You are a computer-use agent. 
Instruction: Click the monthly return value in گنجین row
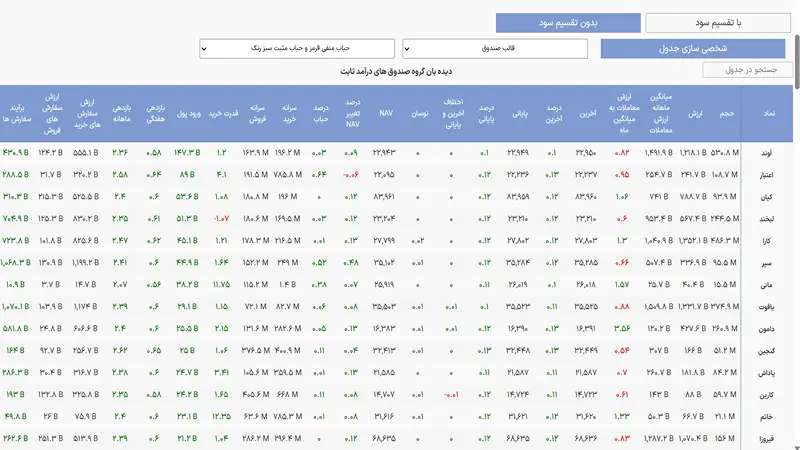click(120, 350)
